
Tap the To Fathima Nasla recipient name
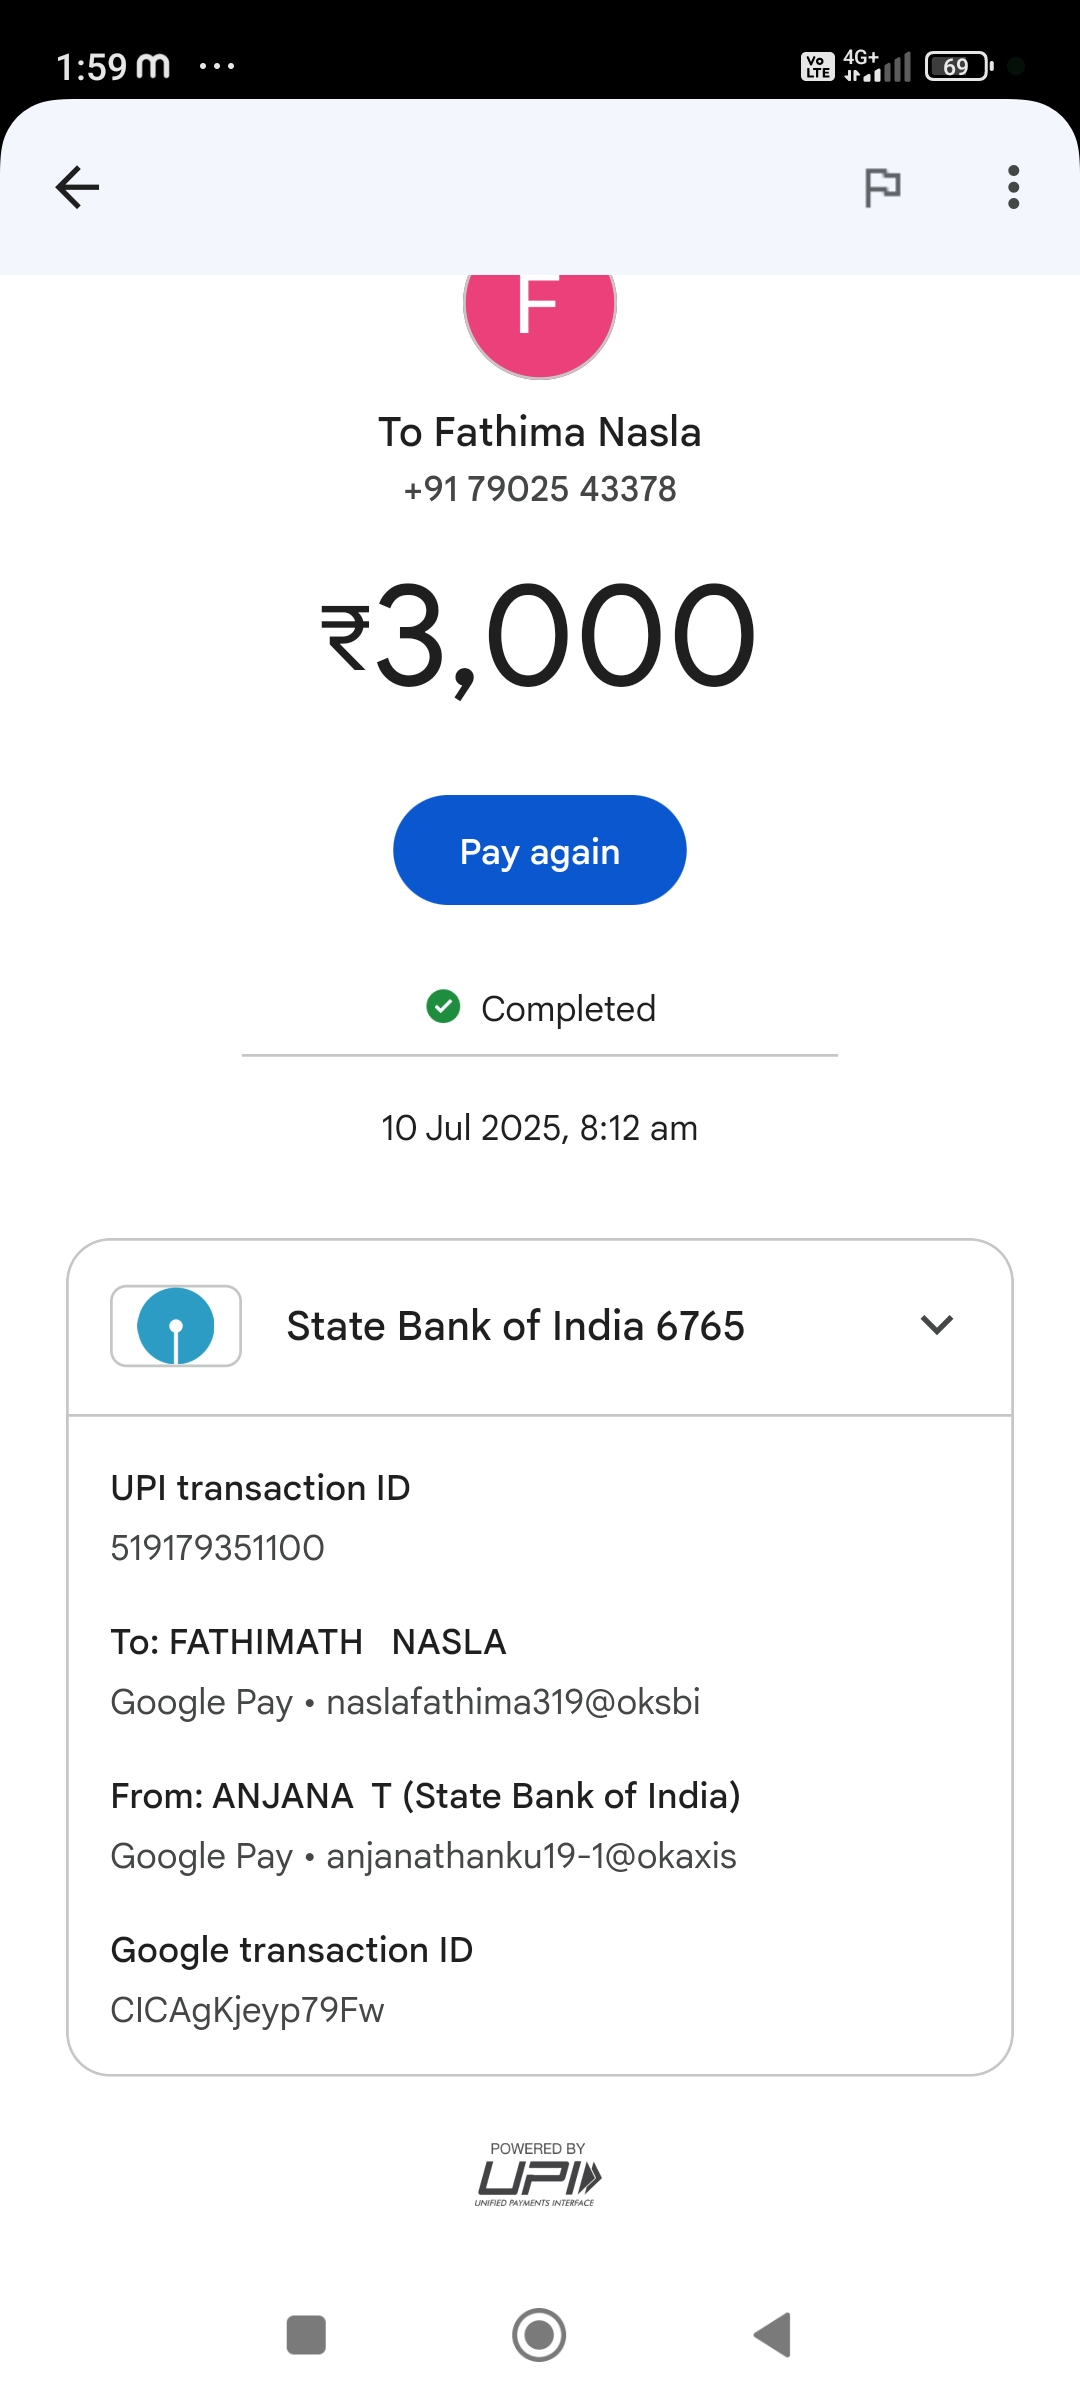[540, 432]
